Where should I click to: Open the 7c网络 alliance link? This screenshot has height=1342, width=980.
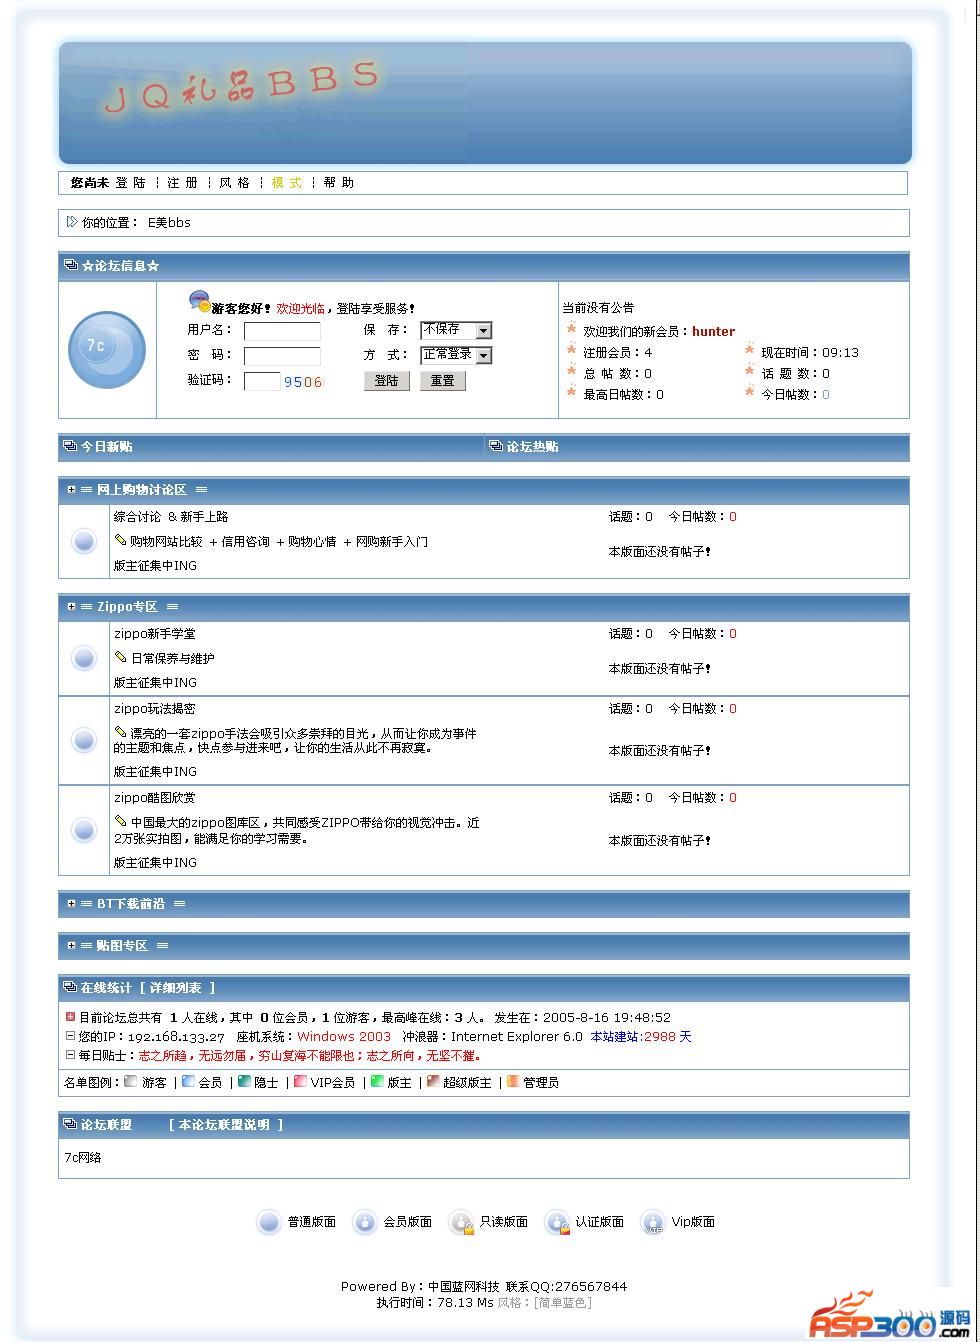pos(83,1158)
